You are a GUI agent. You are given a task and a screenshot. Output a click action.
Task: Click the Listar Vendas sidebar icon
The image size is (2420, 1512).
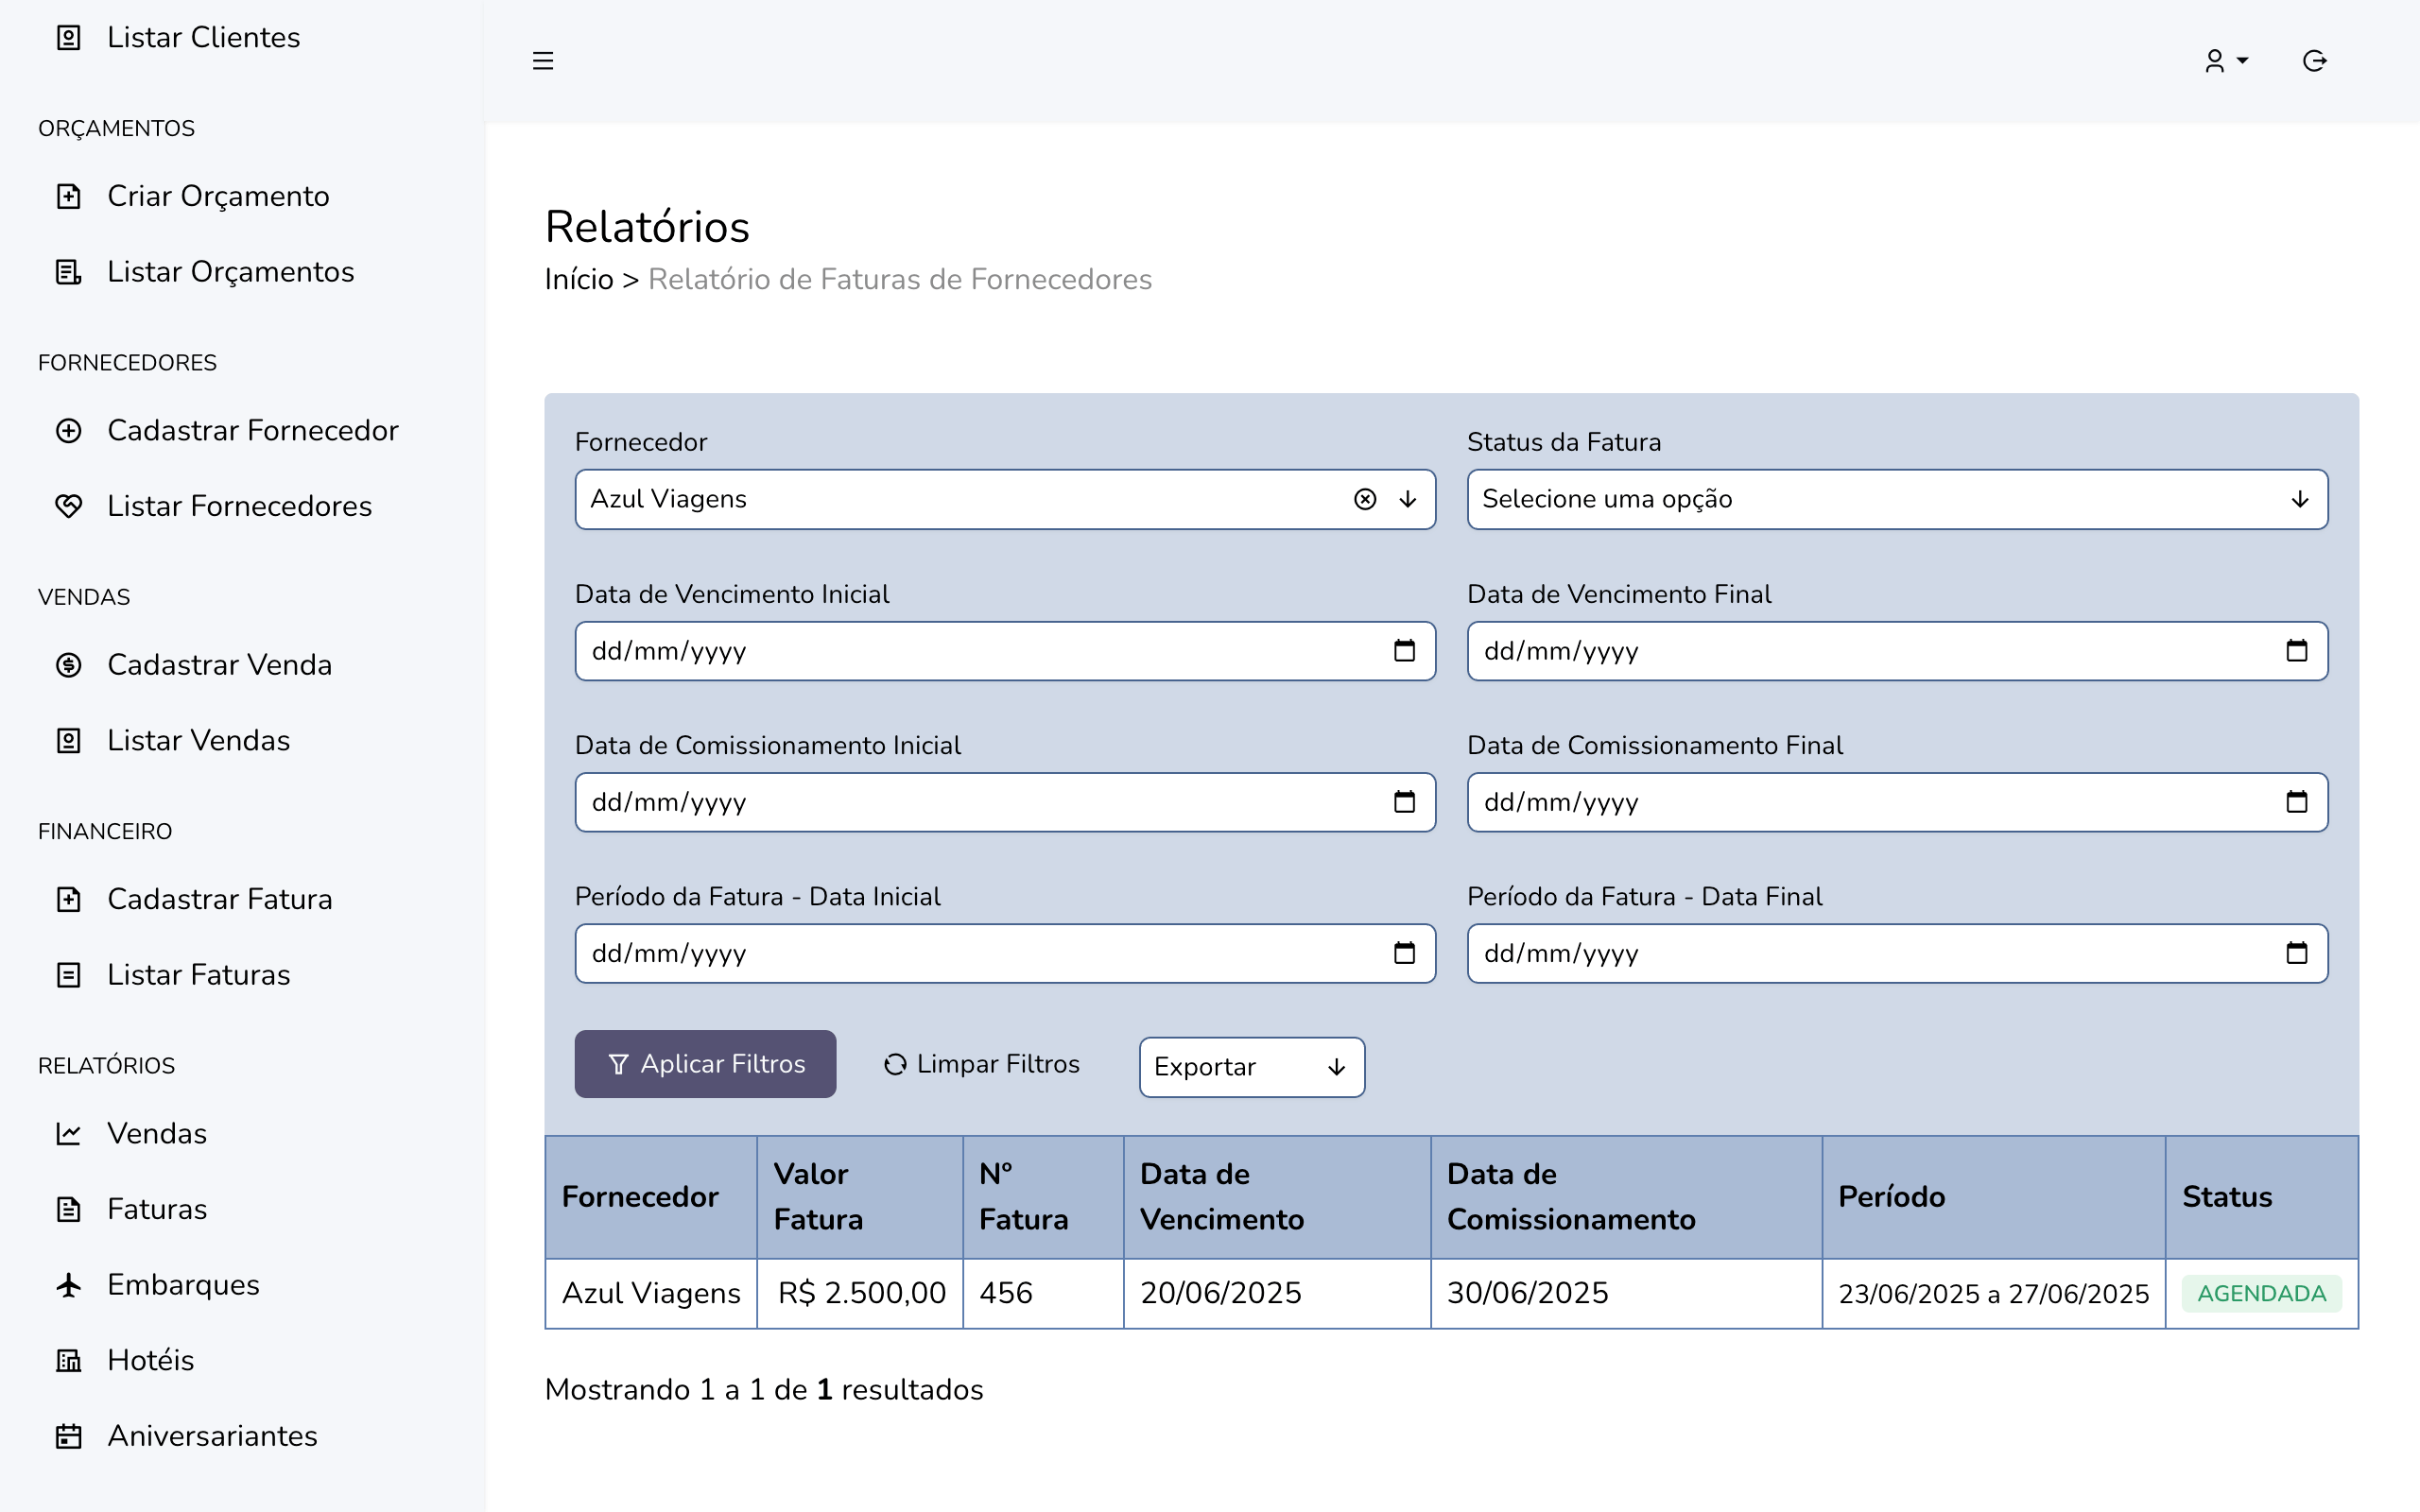tap(68, 741)
